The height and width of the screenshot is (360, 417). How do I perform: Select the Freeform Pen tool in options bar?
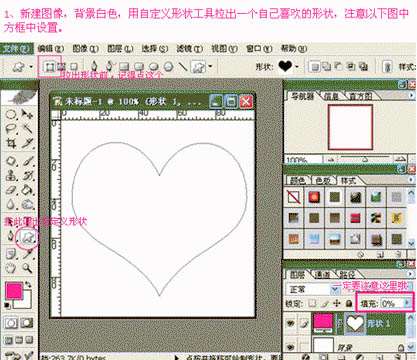(109, 66)
